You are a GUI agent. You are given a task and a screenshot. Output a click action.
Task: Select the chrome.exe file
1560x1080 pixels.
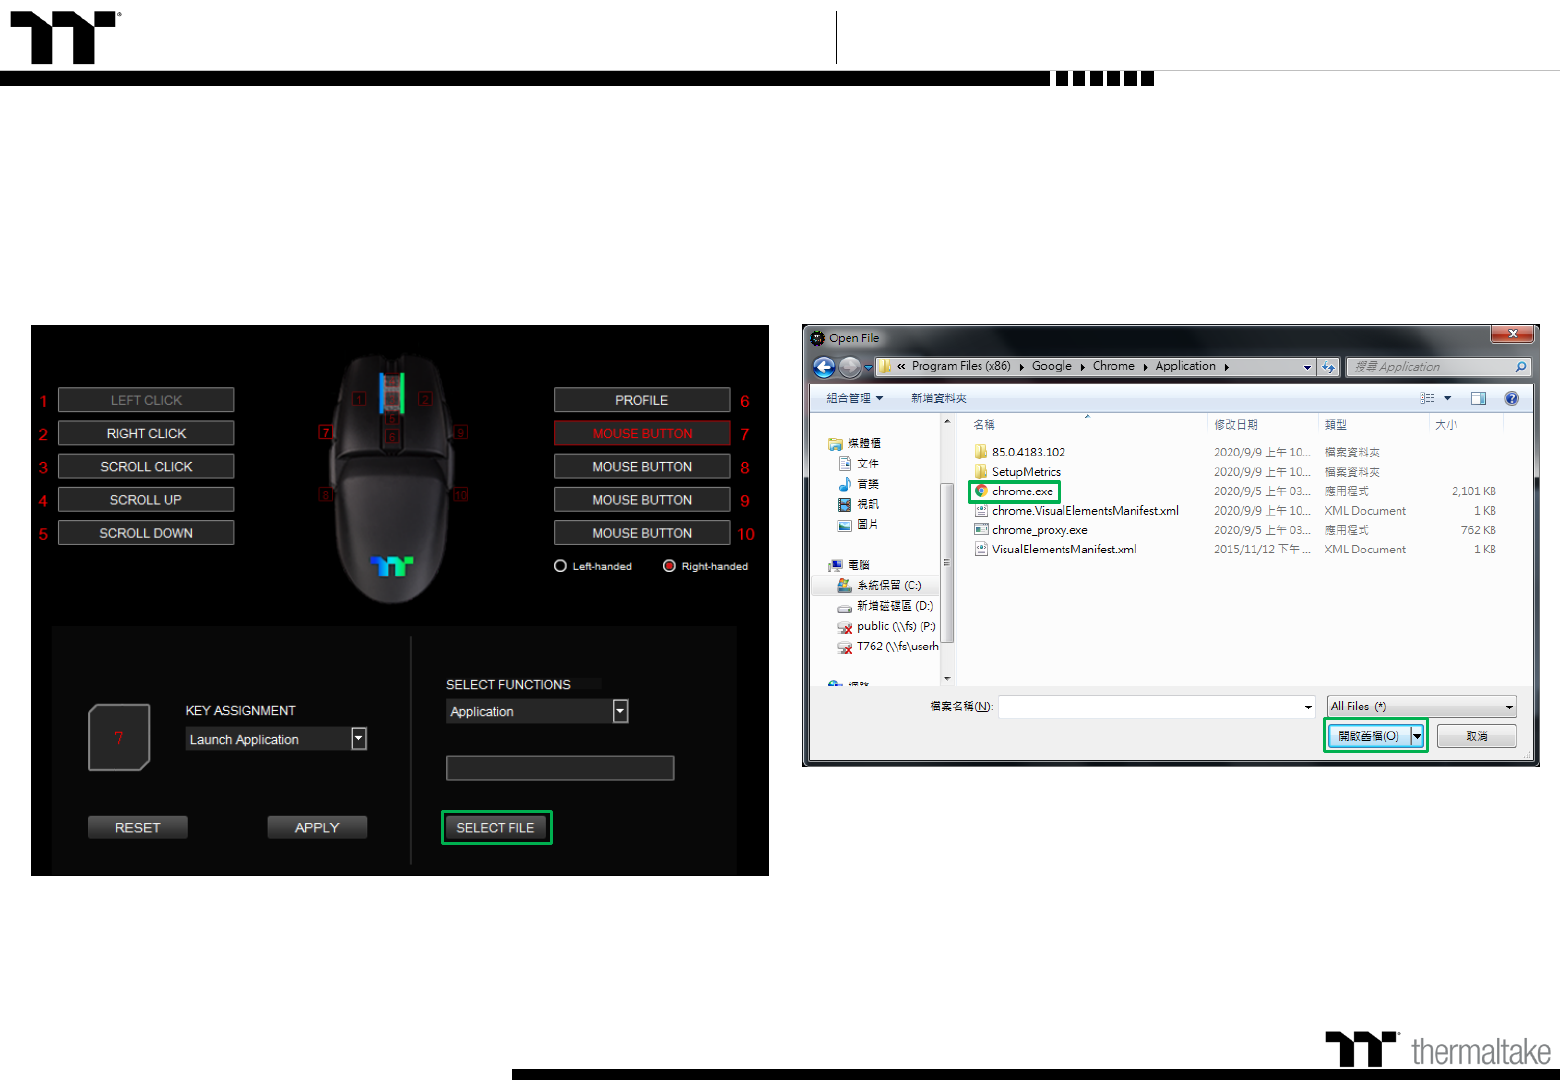pos(1021,491)
